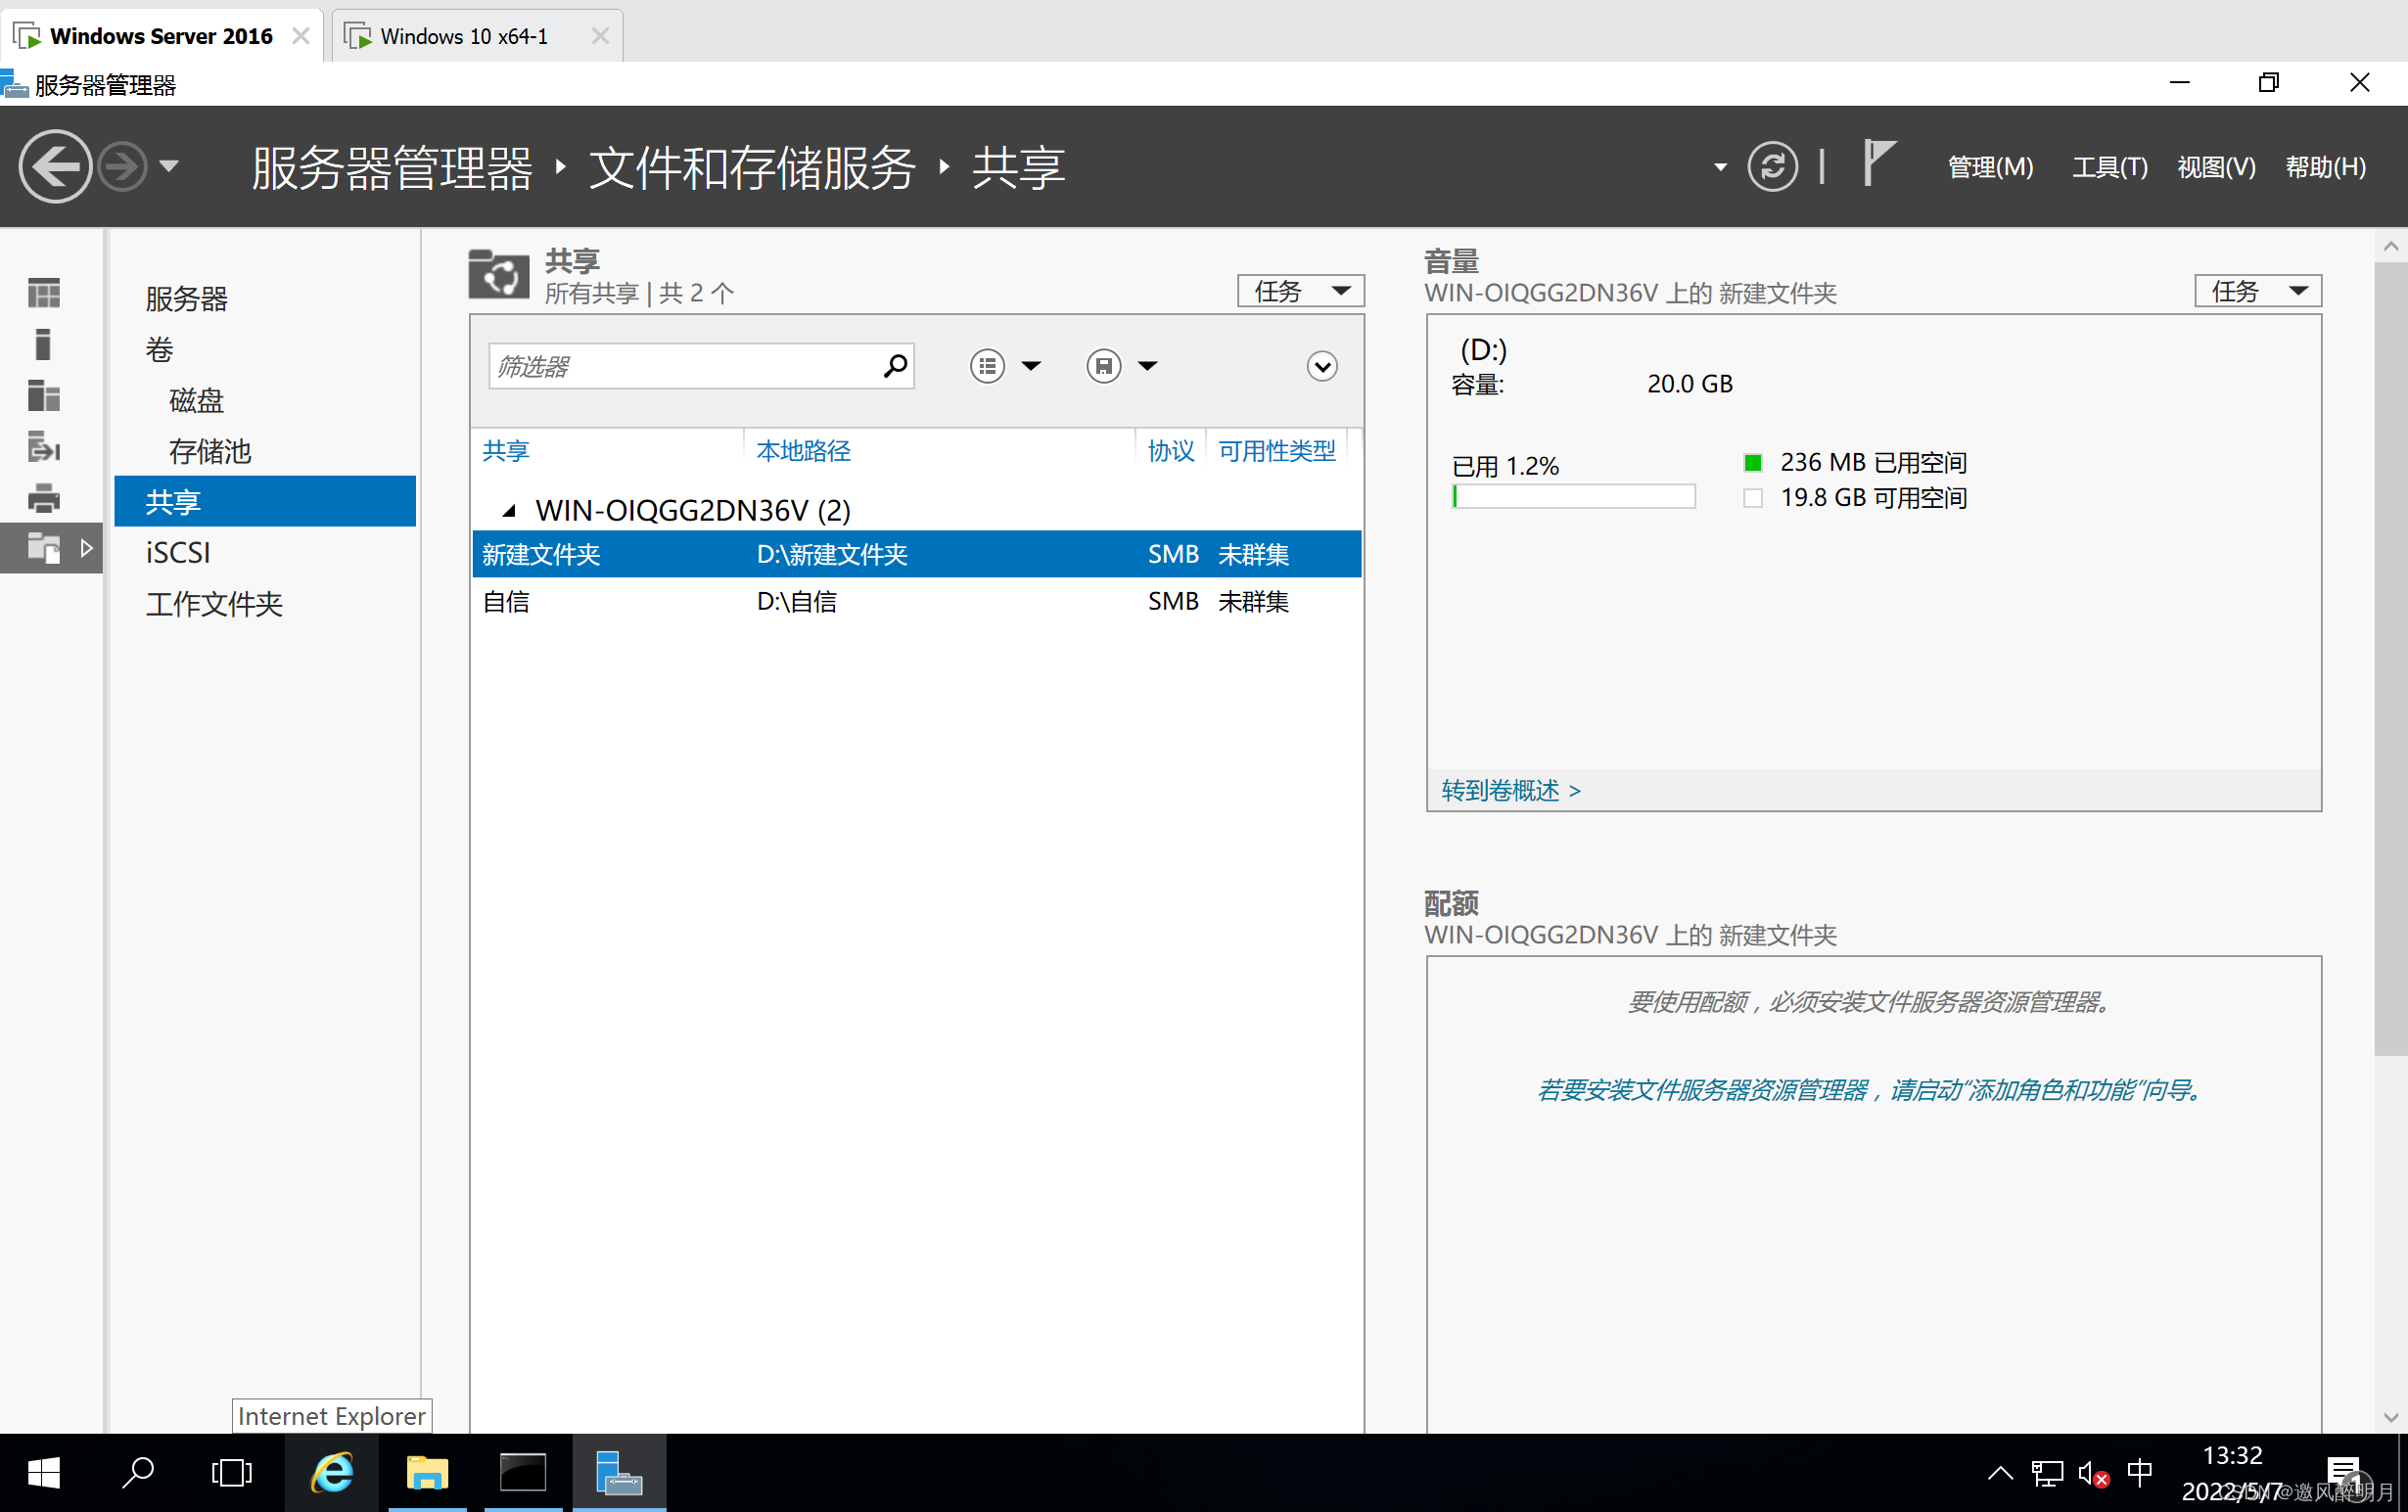Open the Local Server icon in the left rail
Image resolution: width=2408 pixels, height=1512 pixels.
click(x=43, y=344)
